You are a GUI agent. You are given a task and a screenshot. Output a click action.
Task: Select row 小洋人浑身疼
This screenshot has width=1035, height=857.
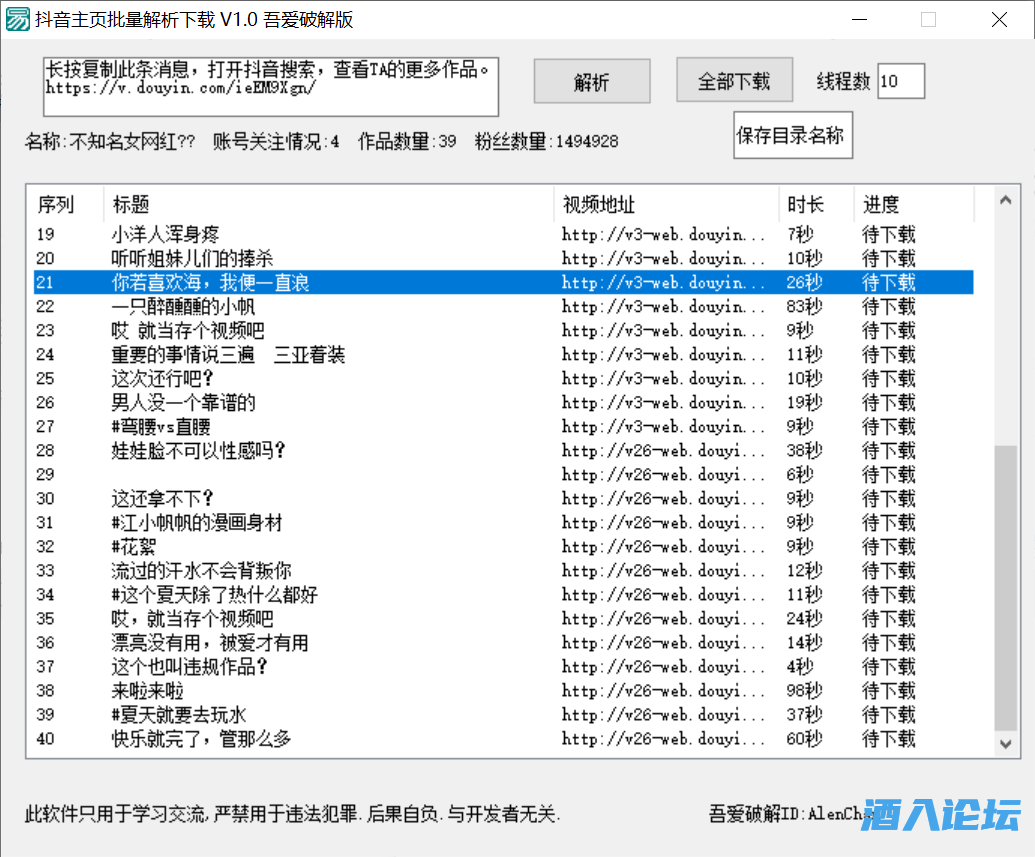504,234
